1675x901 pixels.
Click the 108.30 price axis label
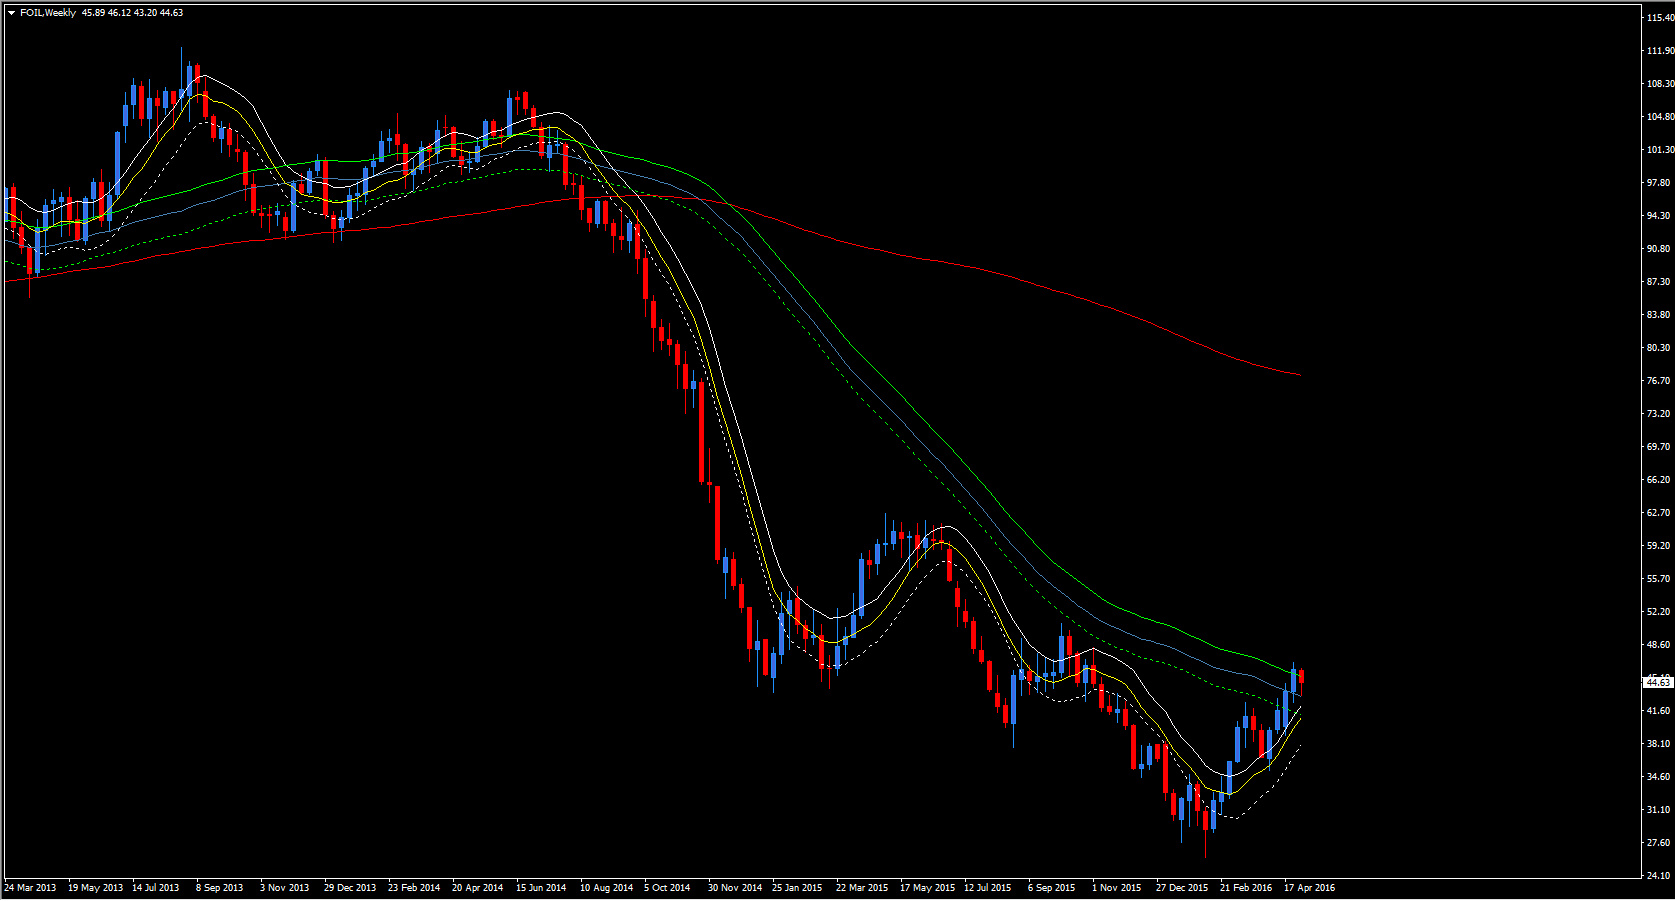click(x=1659, y=84)
